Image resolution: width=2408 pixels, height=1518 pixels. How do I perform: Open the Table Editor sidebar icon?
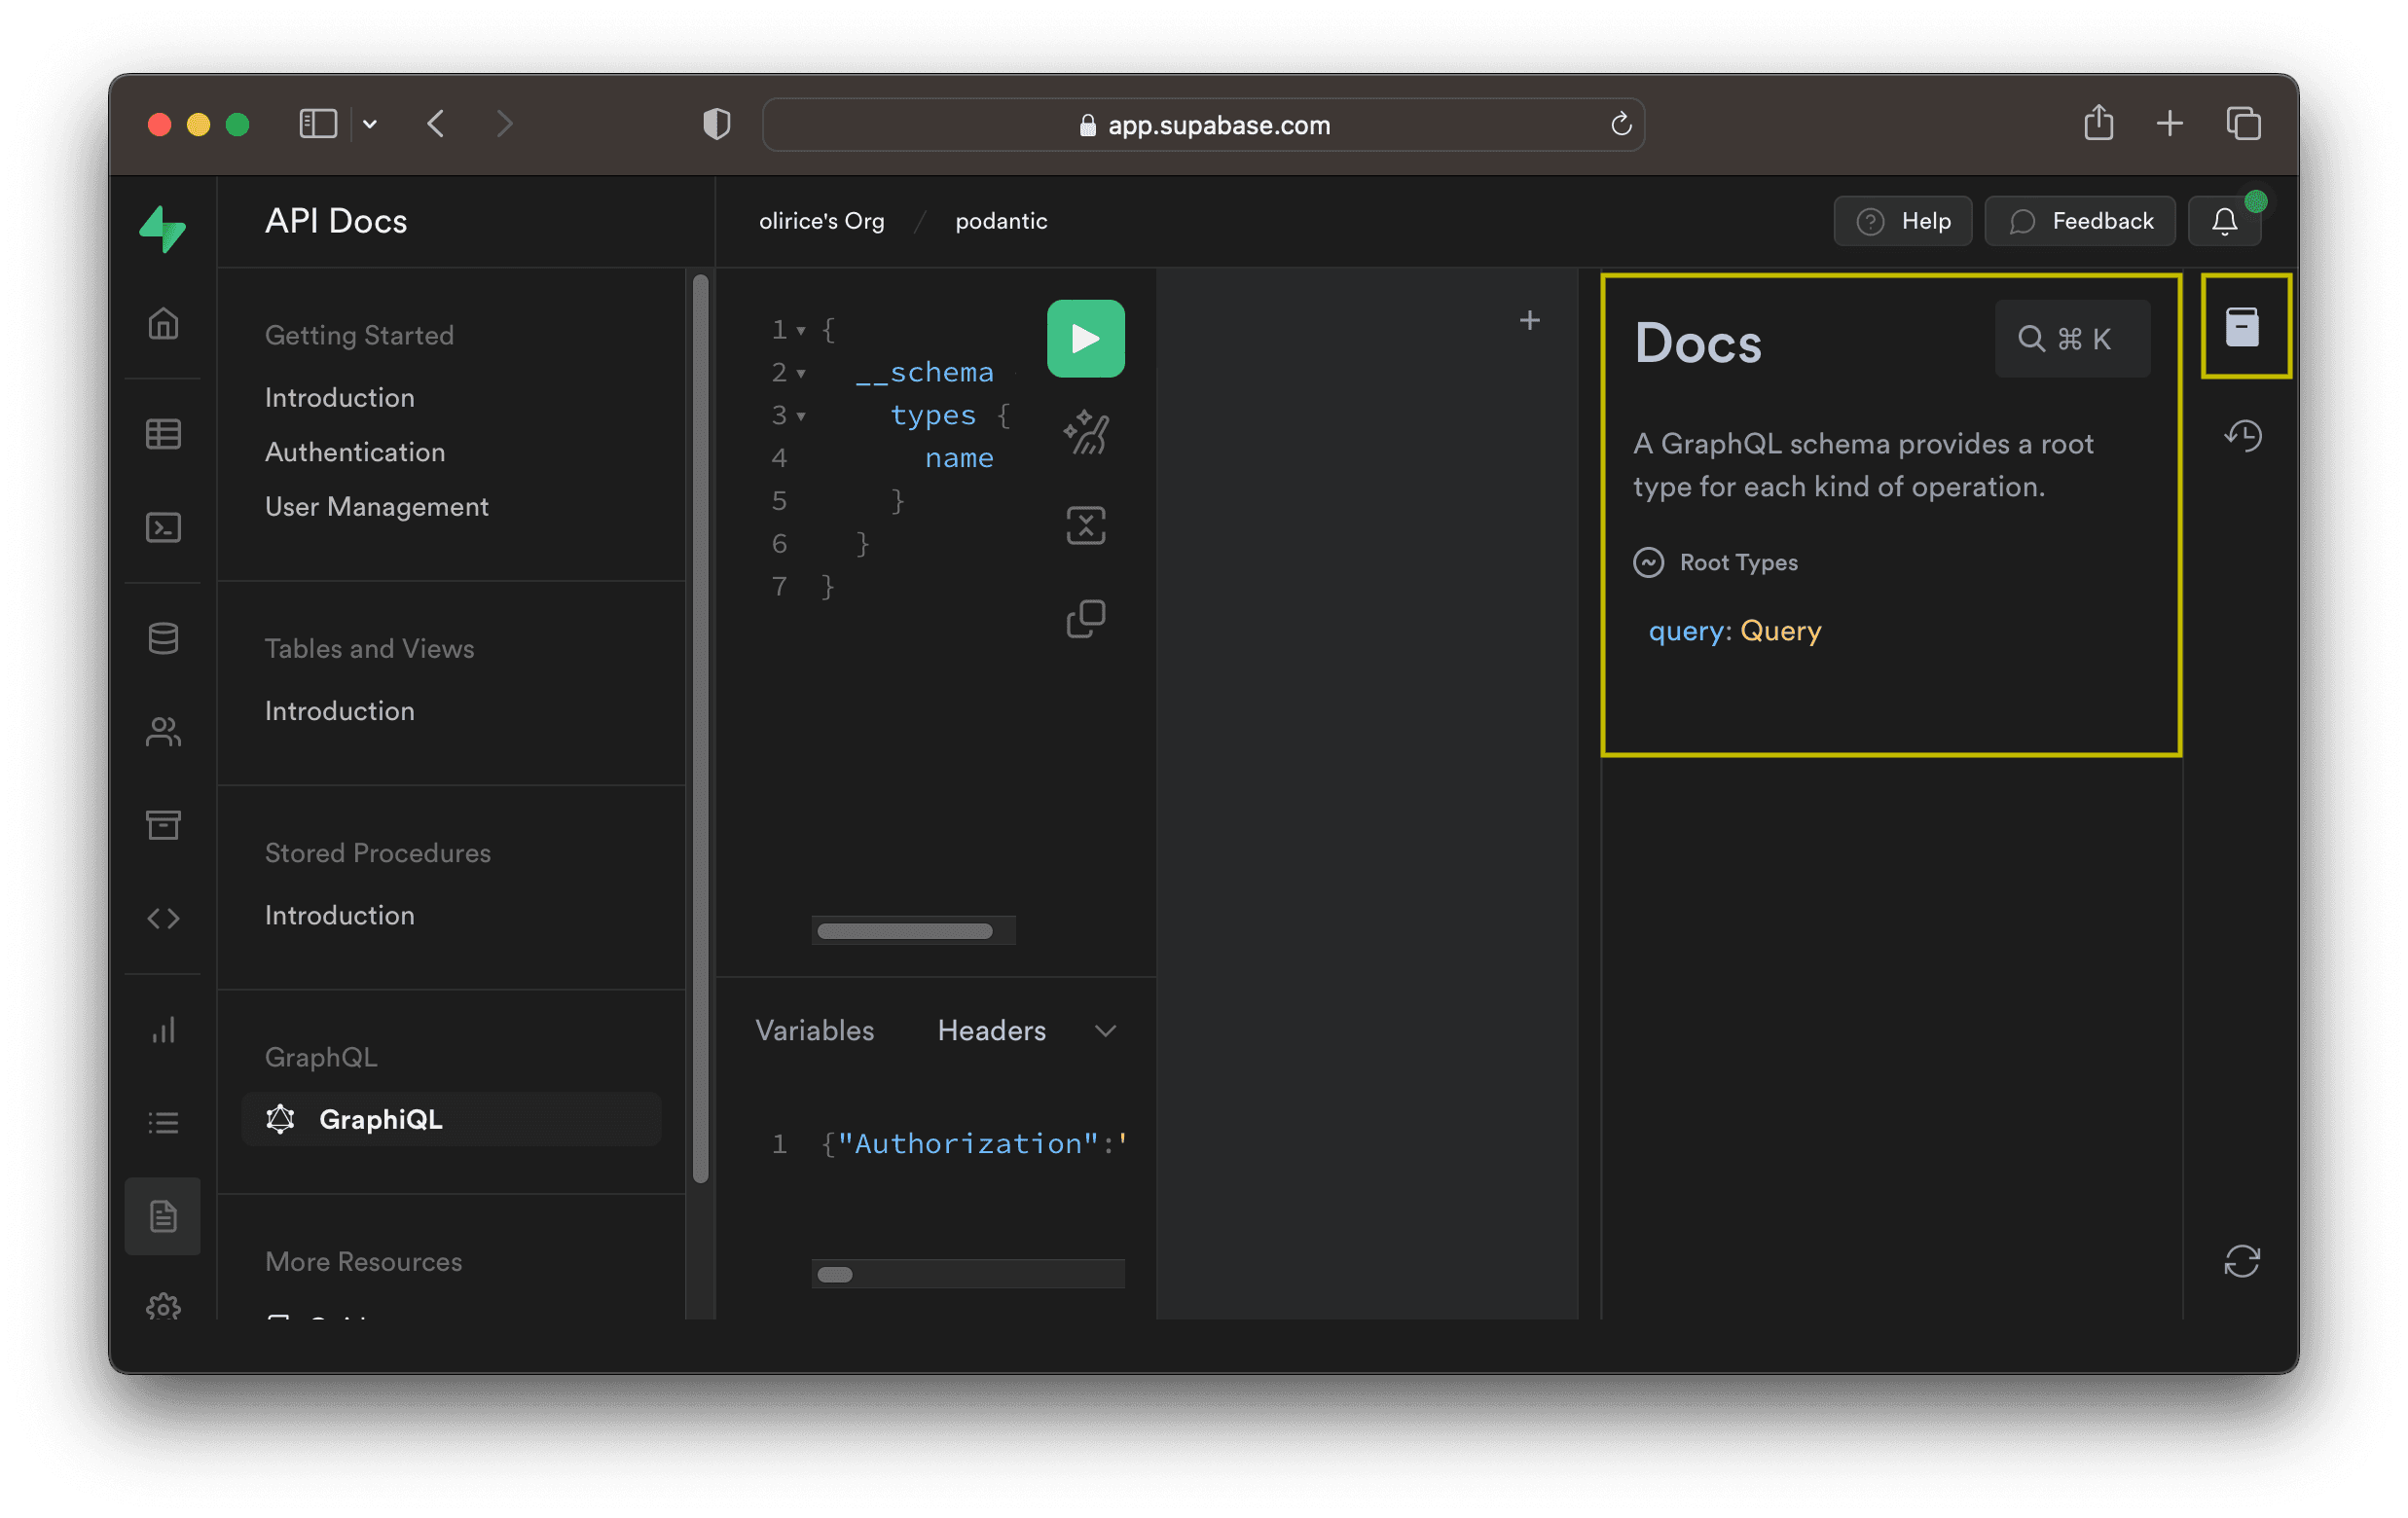tap(163, 434)
